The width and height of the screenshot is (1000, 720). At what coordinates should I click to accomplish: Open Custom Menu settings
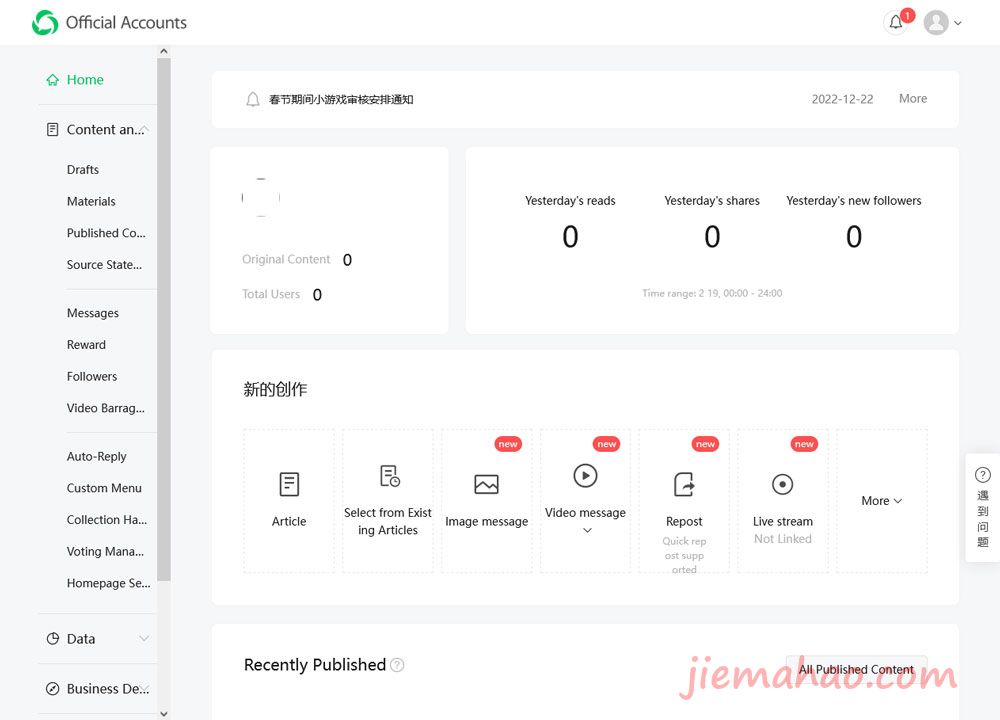[x=104, y=488]
